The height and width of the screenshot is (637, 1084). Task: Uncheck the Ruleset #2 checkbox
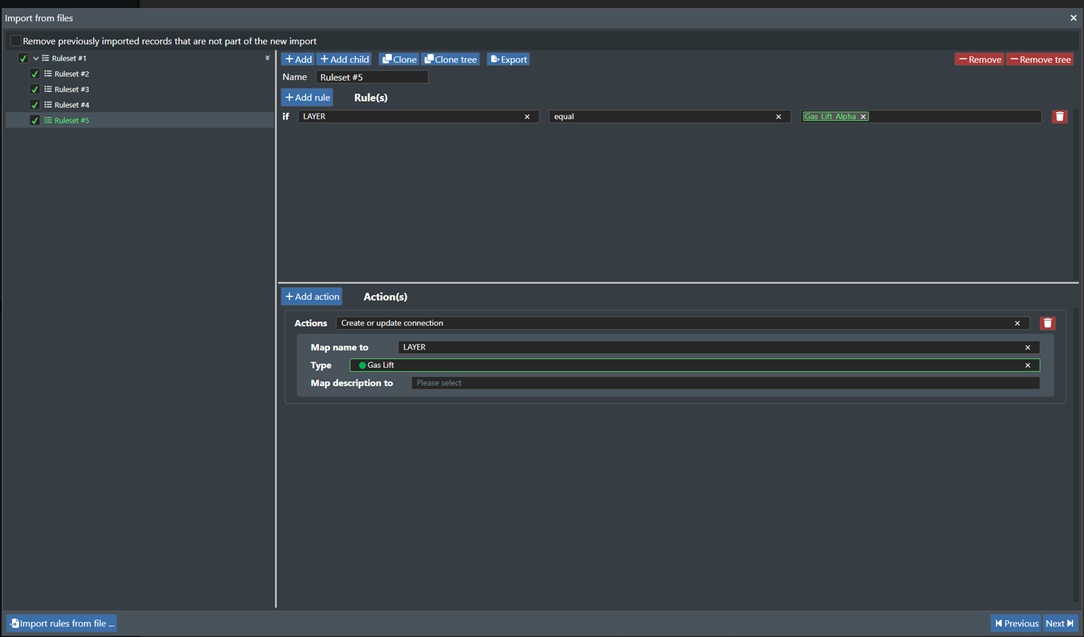pos(35,74)
